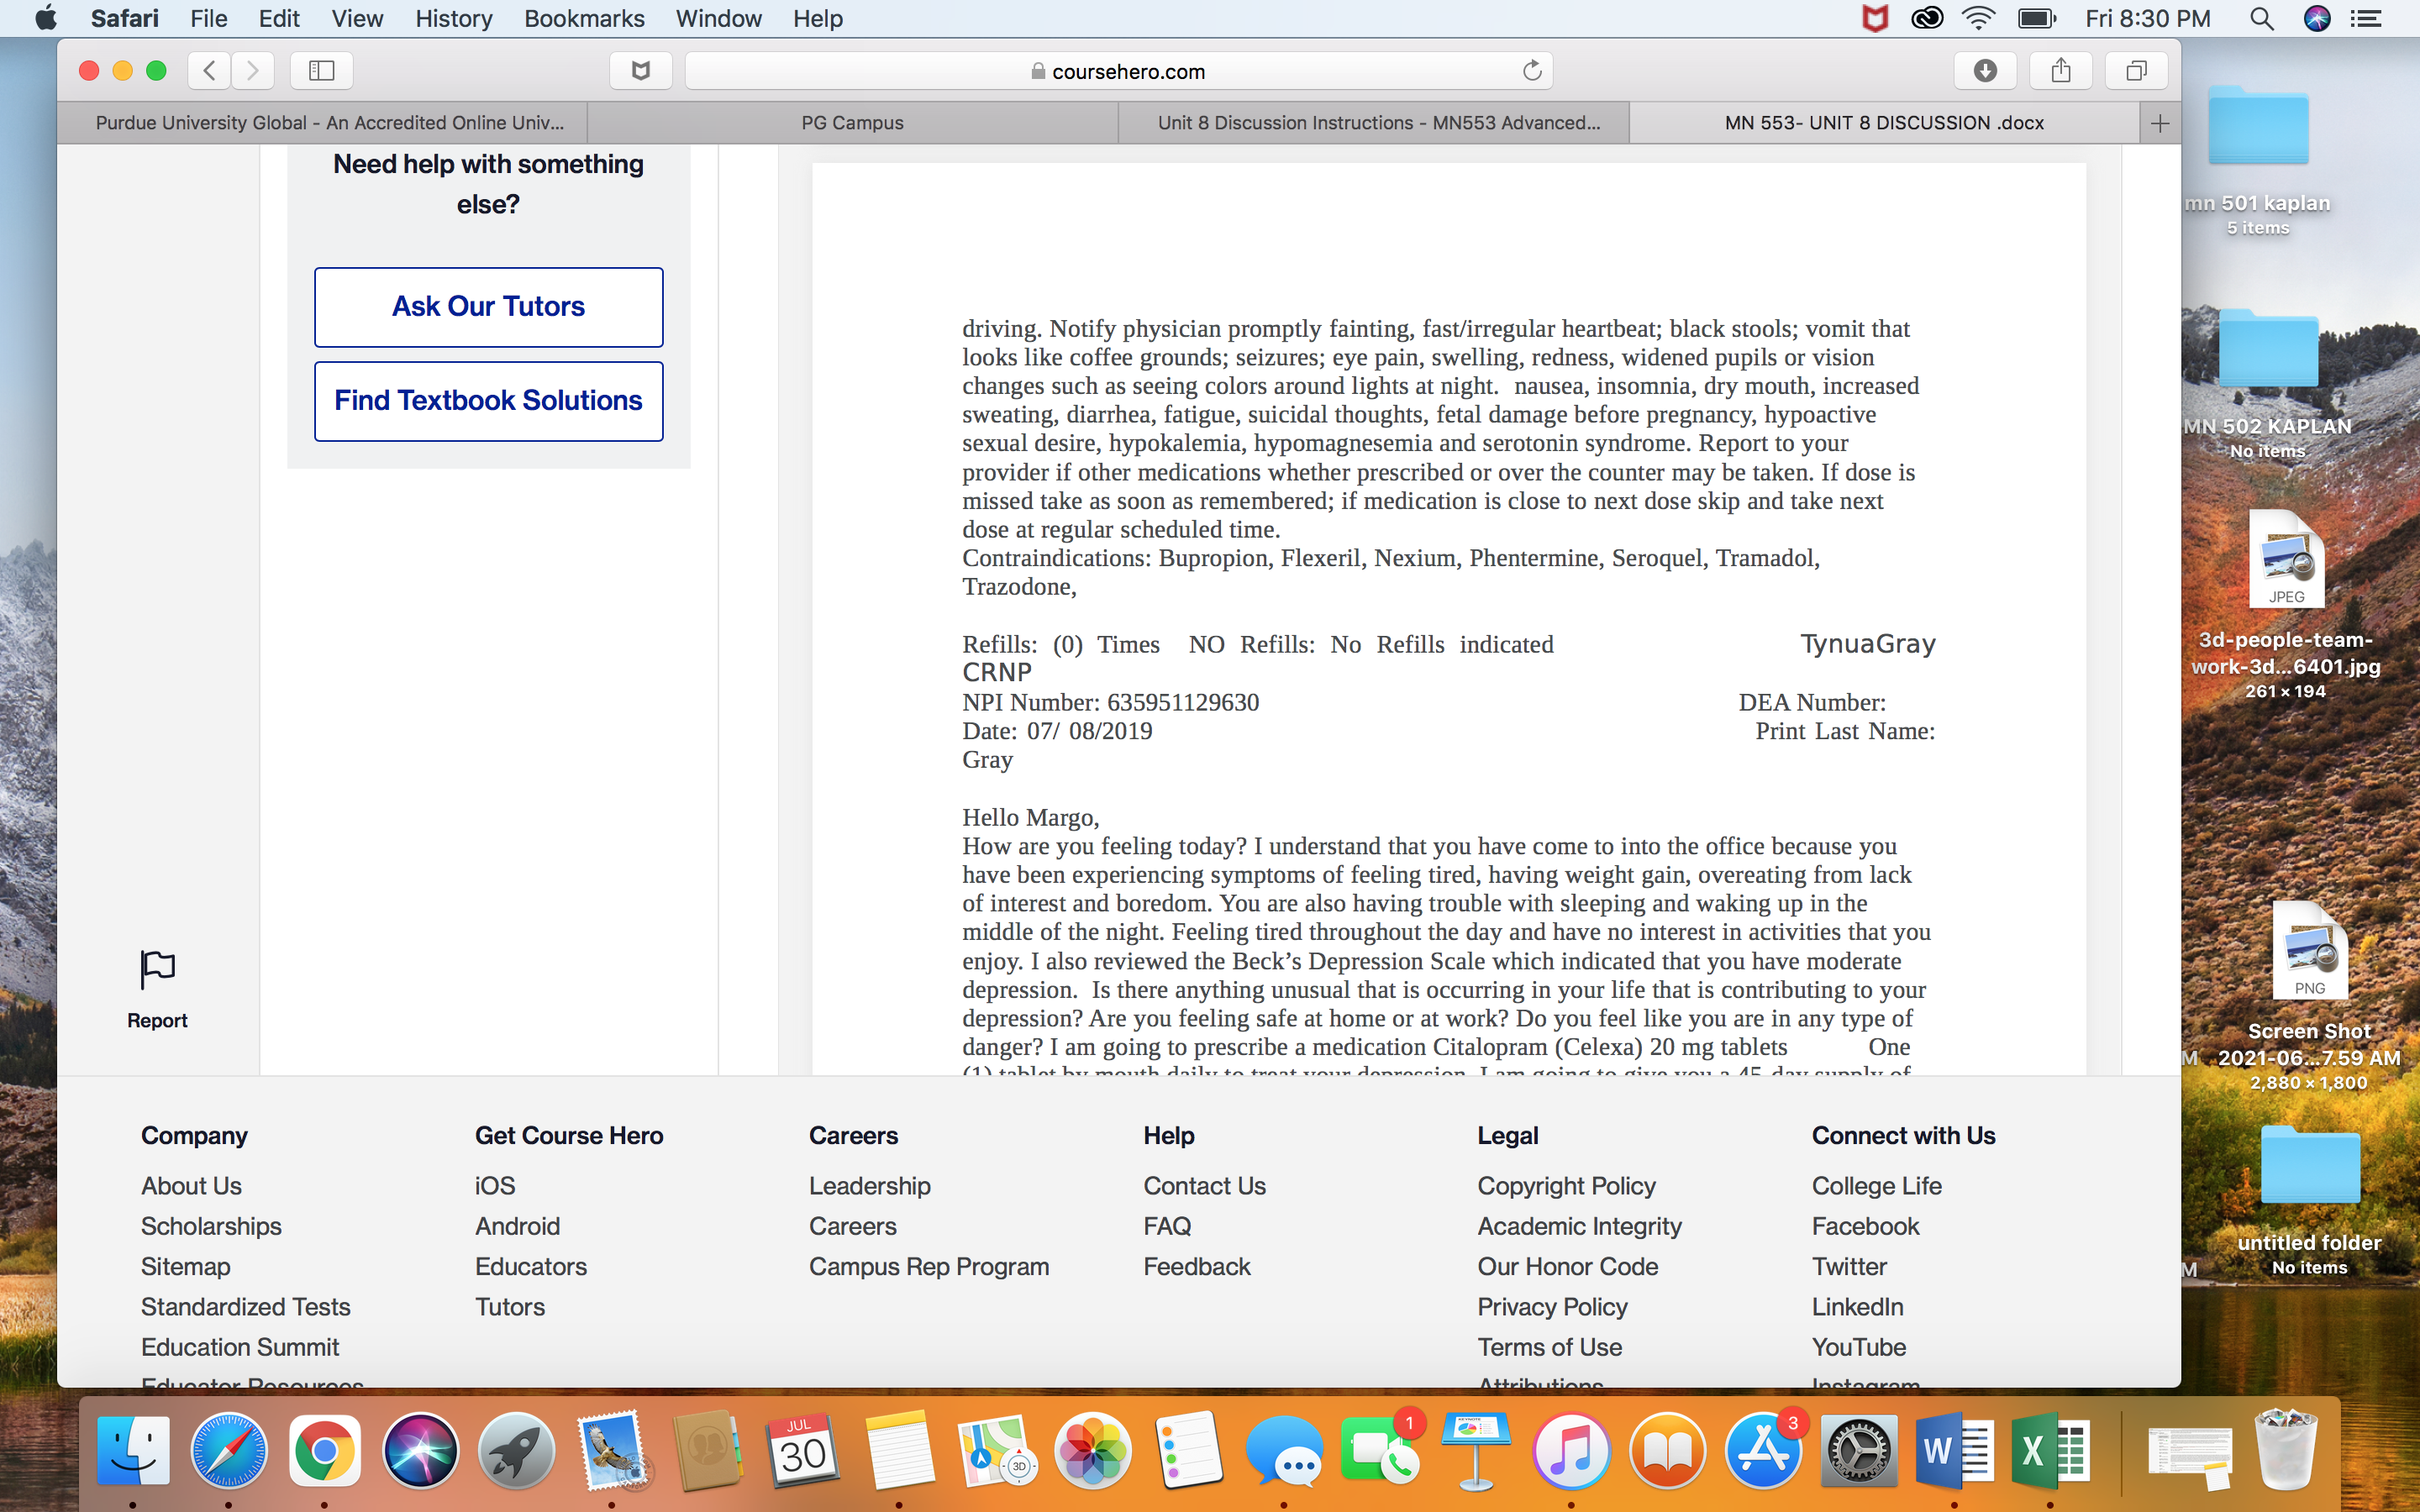Open the shield extension button in Safari's toolbar
The width and height of the screenshot is (2420, 1512).
coord(641,71)
